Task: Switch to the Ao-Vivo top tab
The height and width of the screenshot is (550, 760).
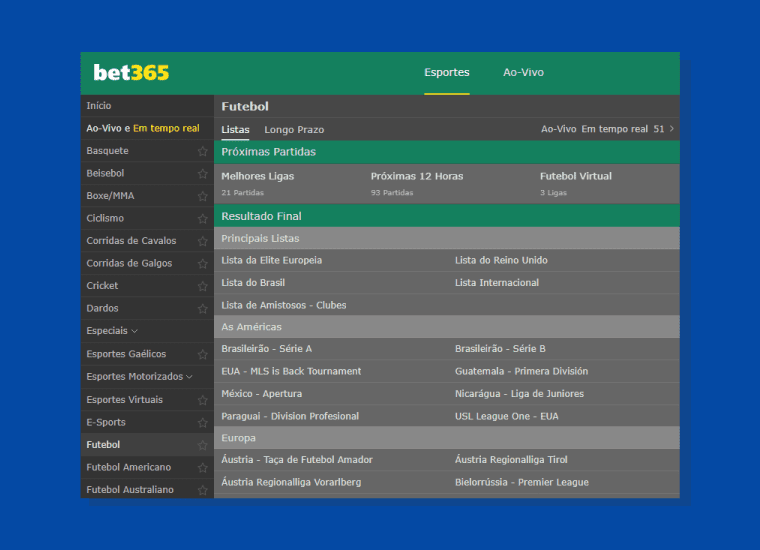Action: pos(523,73)
